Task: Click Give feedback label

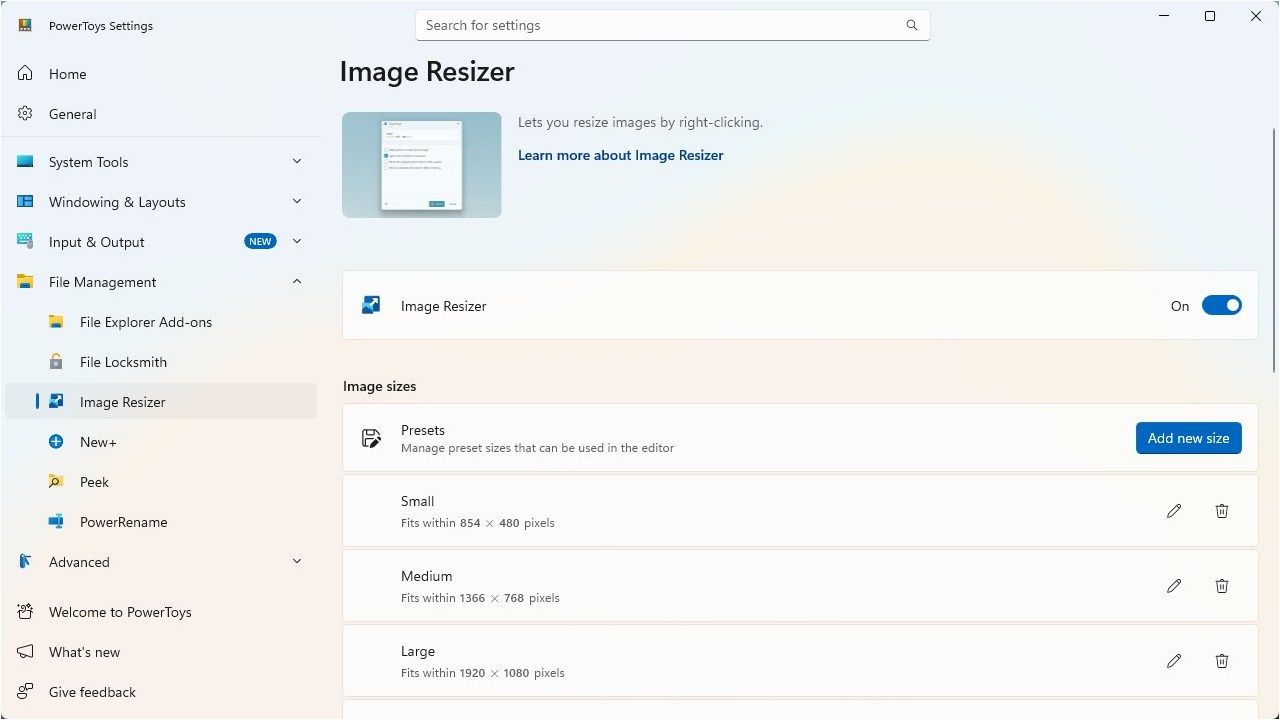Action: coord(92,692)
